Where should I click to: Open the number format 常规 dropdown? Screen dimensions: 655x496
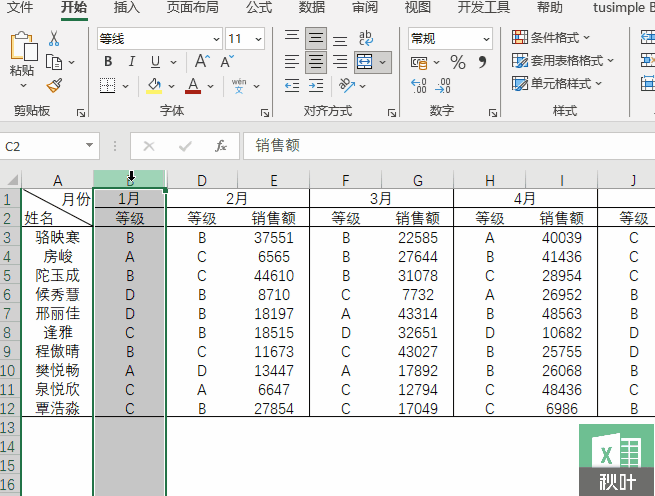pyautogui.click(x=486, y=39)
